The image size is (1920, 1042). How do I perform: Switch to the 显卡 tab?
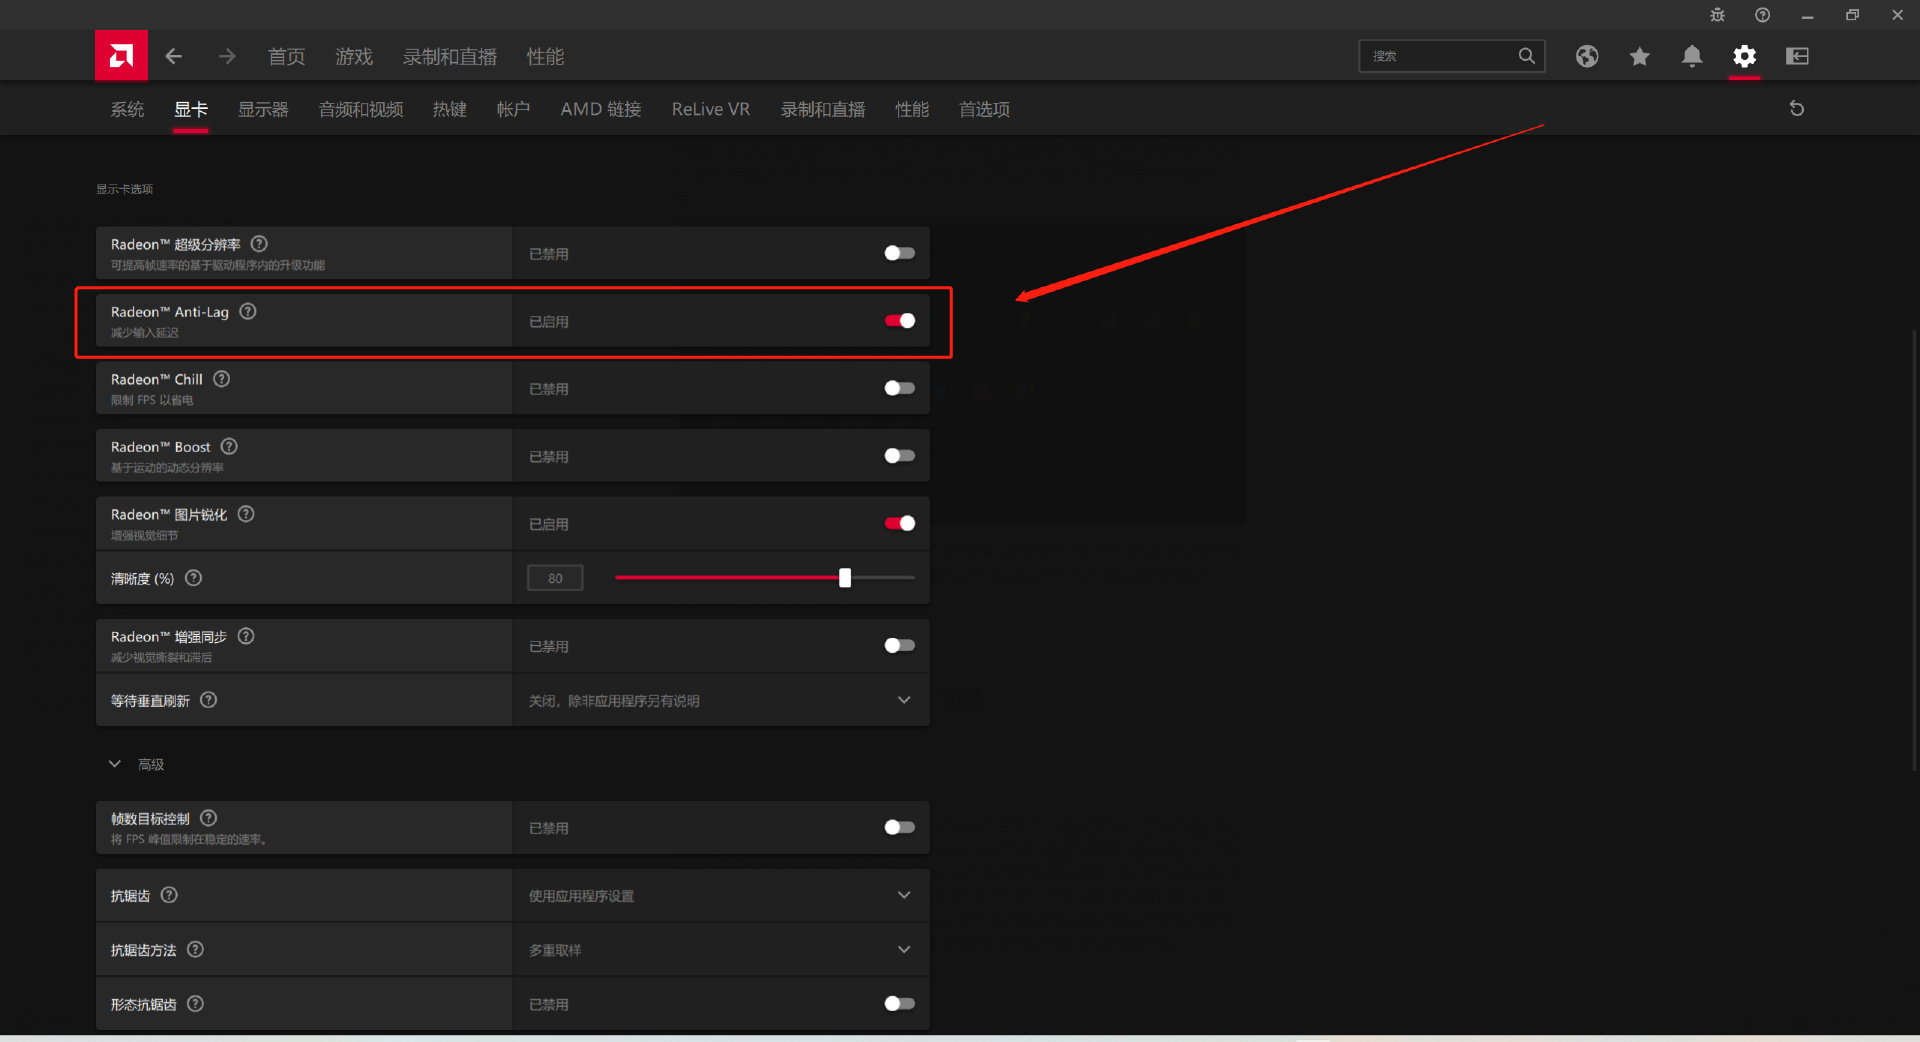pyautogui.click(x=191, y=109)
